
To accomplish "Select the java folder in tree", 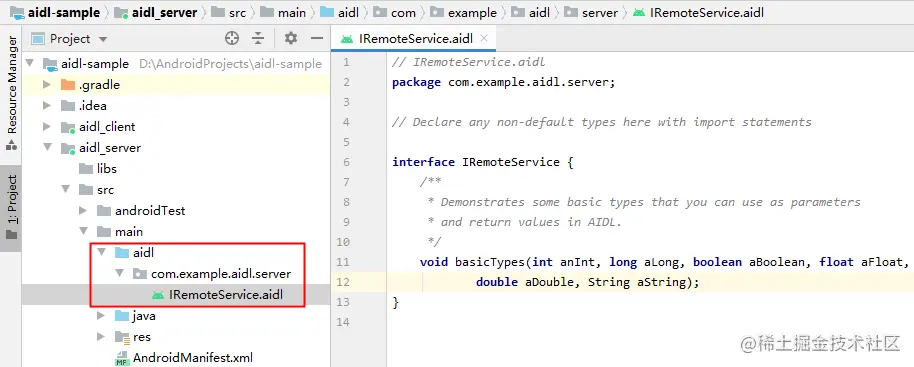I will pos(144,316).
